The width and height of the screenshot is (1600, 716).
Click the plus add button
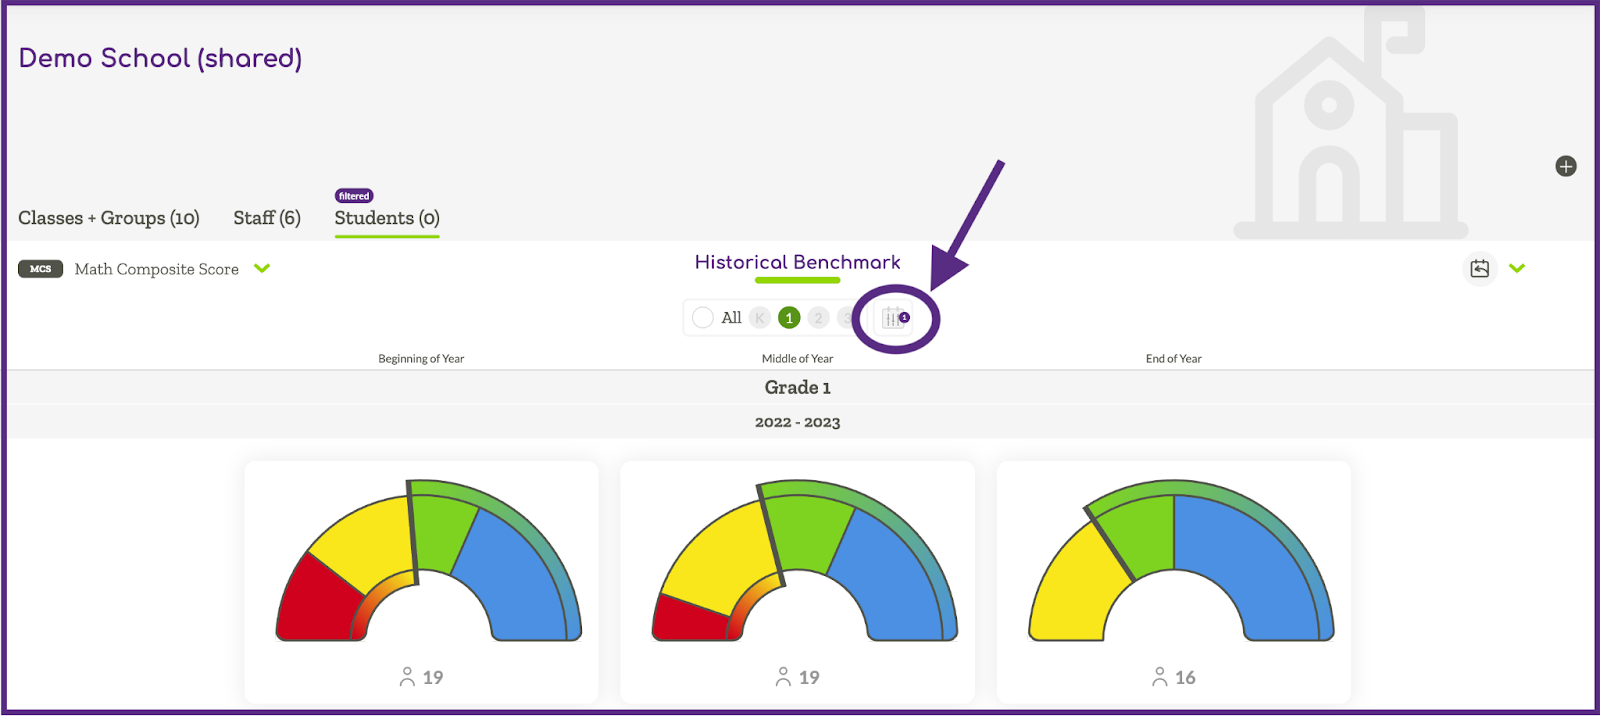pos(1566,166)
